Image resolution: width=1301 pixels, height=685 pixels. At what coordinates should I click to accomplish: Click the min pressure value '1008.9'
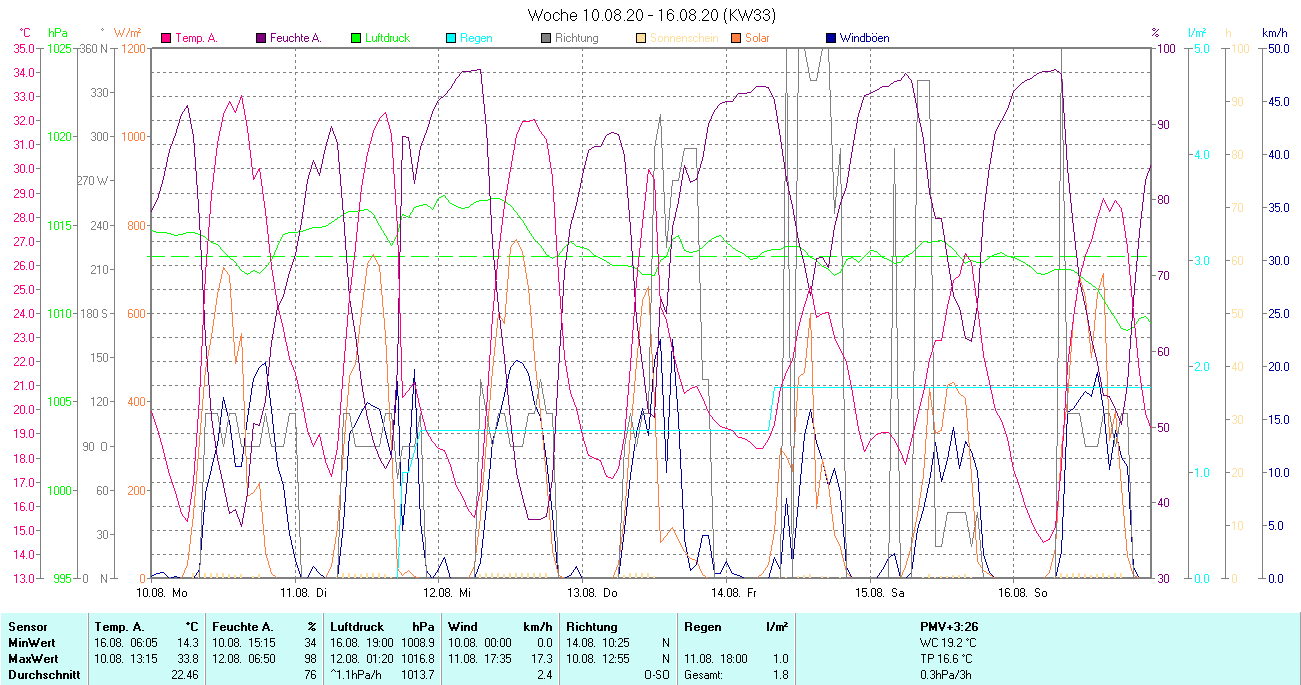click(417, 643)
